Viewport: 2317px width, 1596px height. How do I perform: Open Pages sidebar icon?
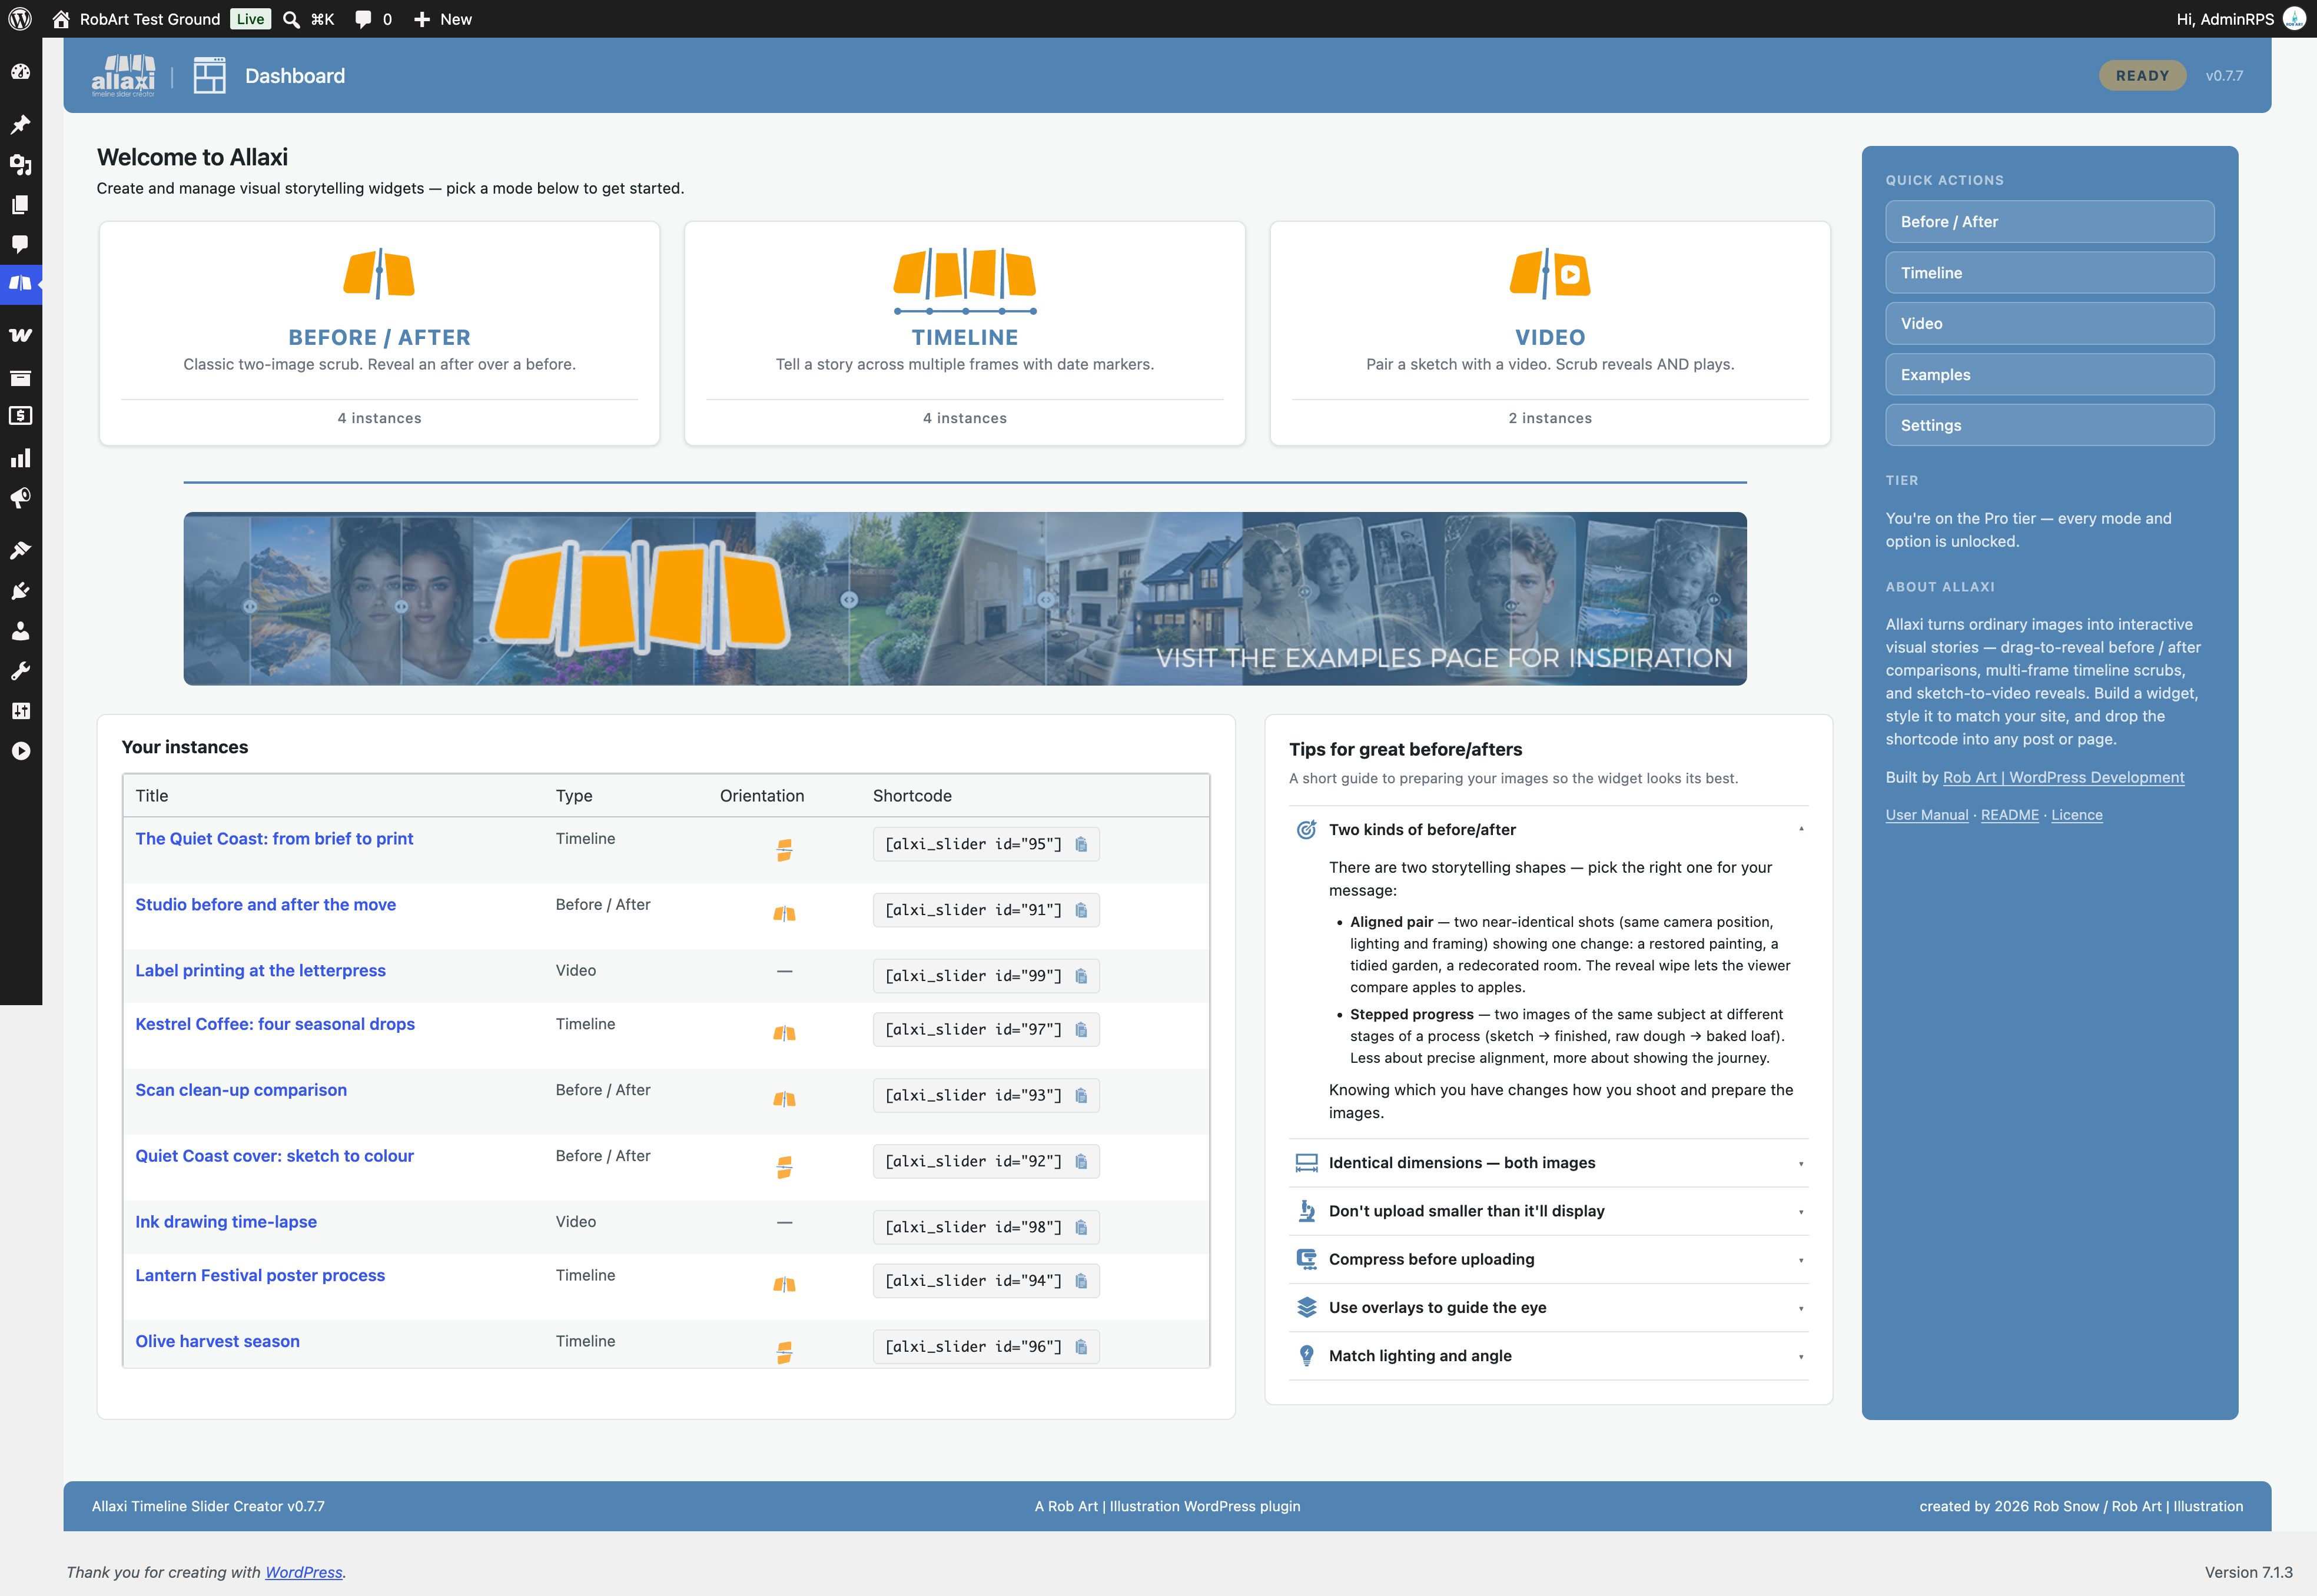(x=20, y=205)
